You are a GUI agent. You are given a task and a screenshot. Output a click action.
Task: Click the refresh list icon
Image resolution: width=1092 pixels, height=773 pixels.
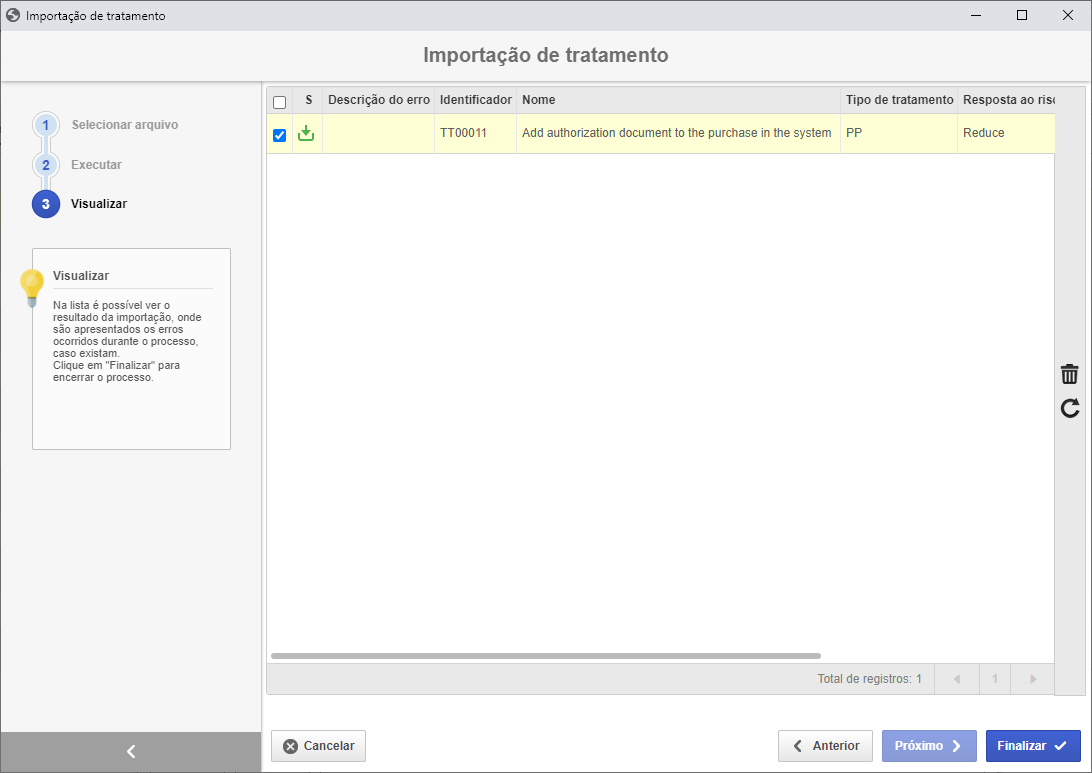pyautogui.click(x=1070, y=408)
